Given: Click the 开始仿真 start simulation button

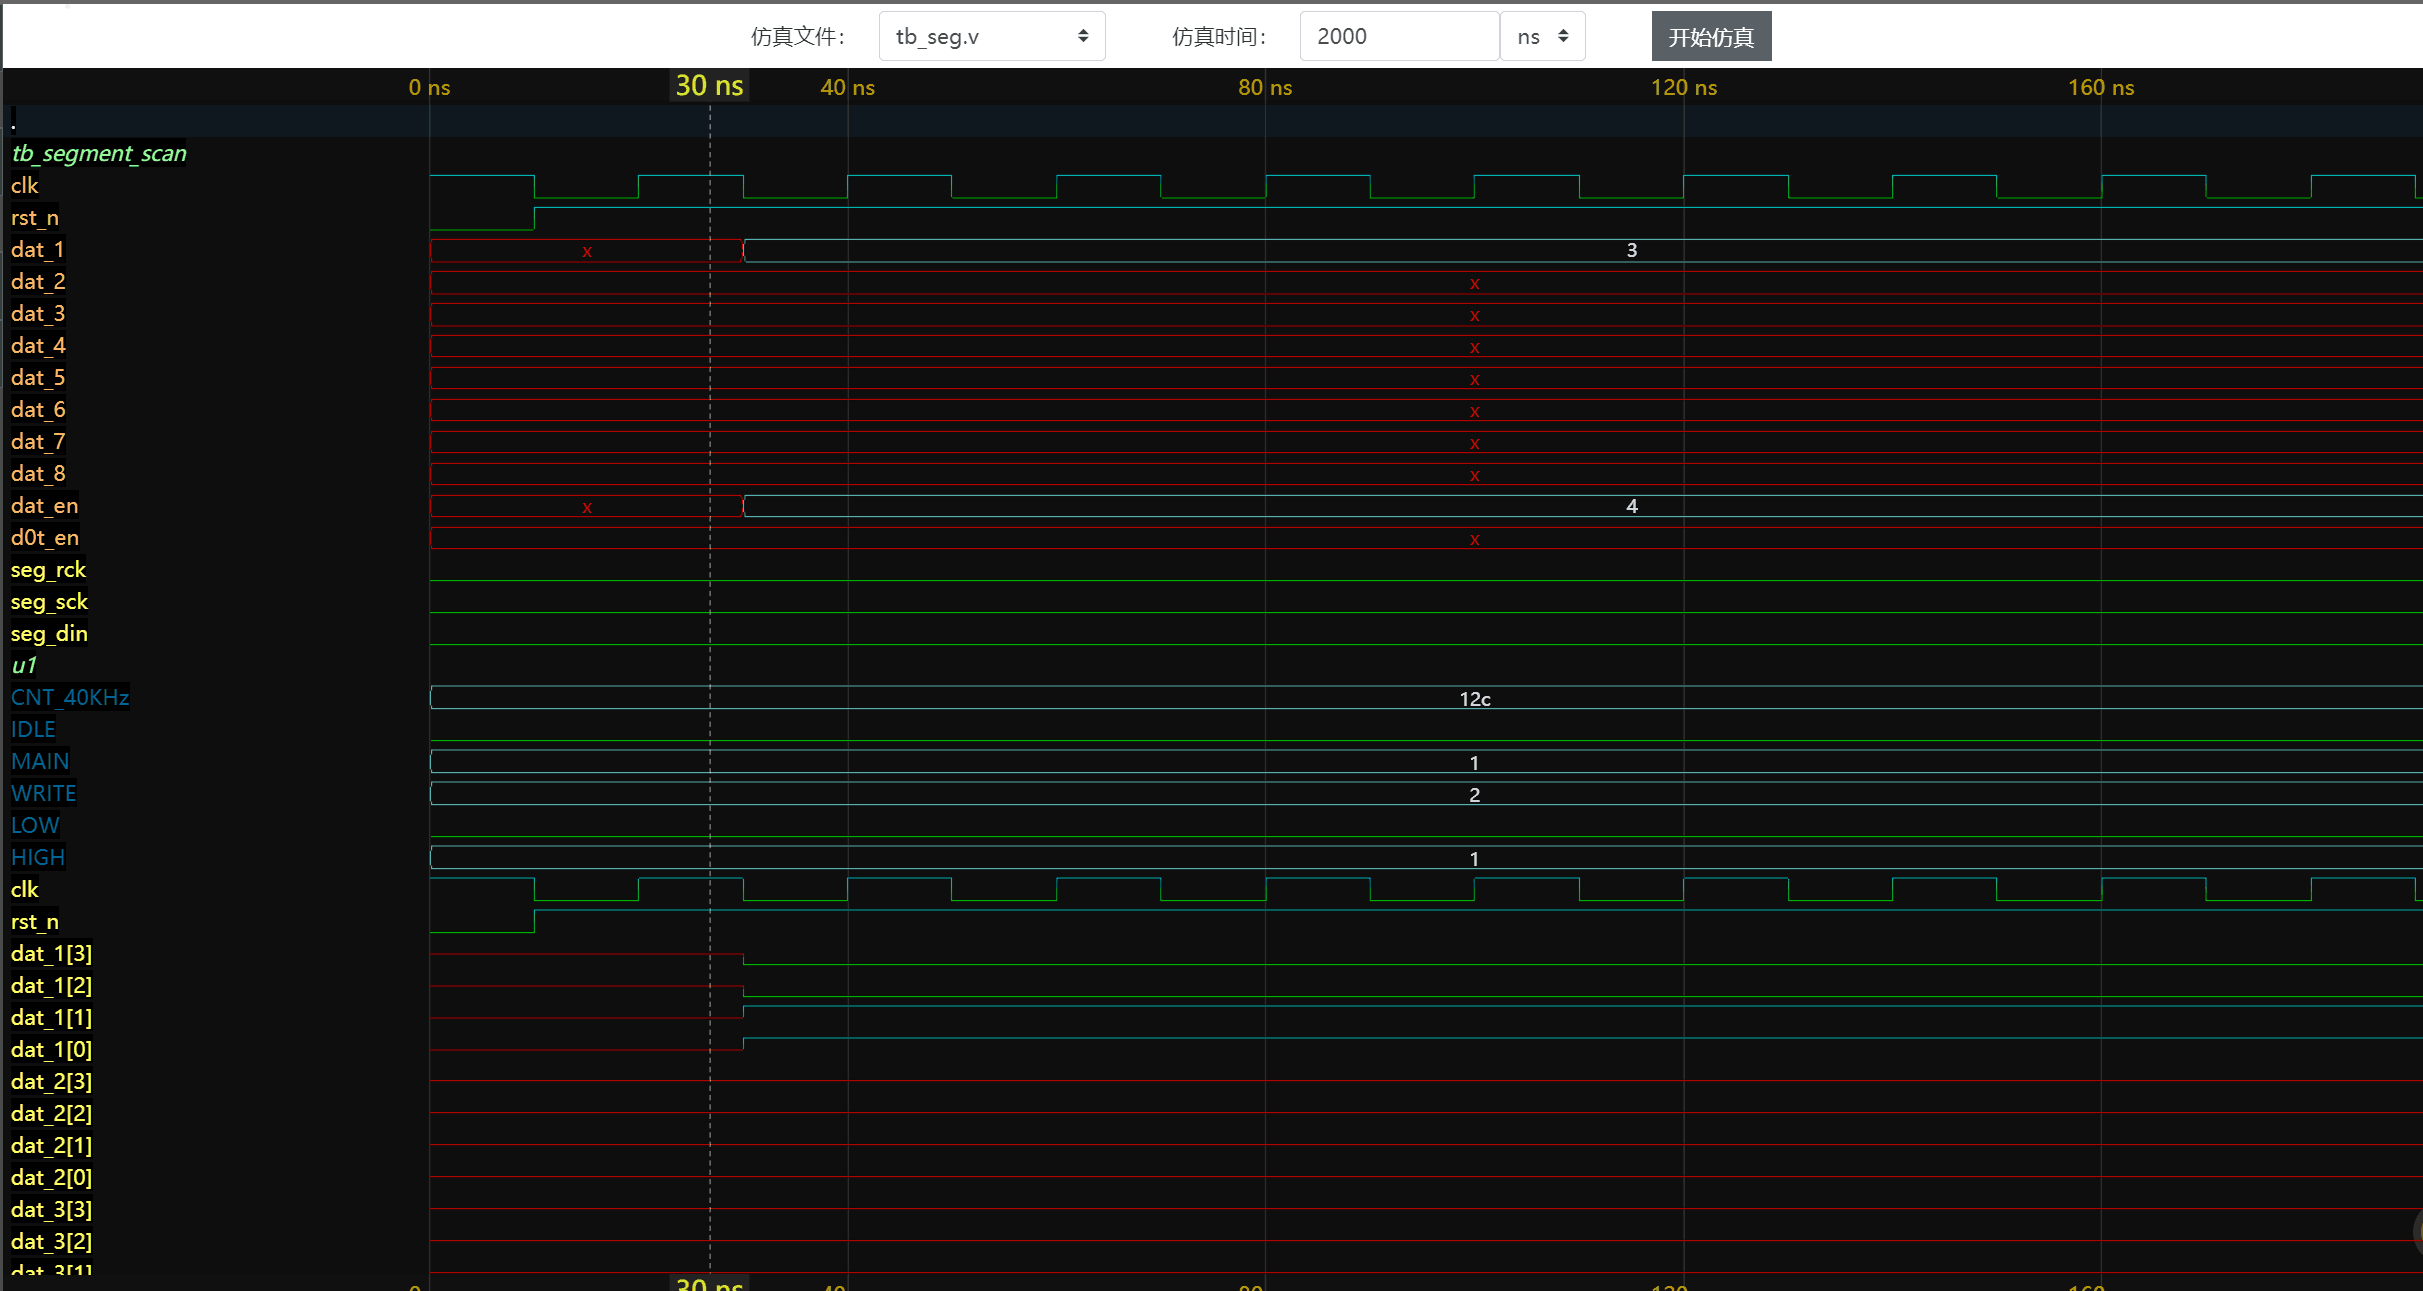Looking at the screenshot, I should click(1710, 37).
